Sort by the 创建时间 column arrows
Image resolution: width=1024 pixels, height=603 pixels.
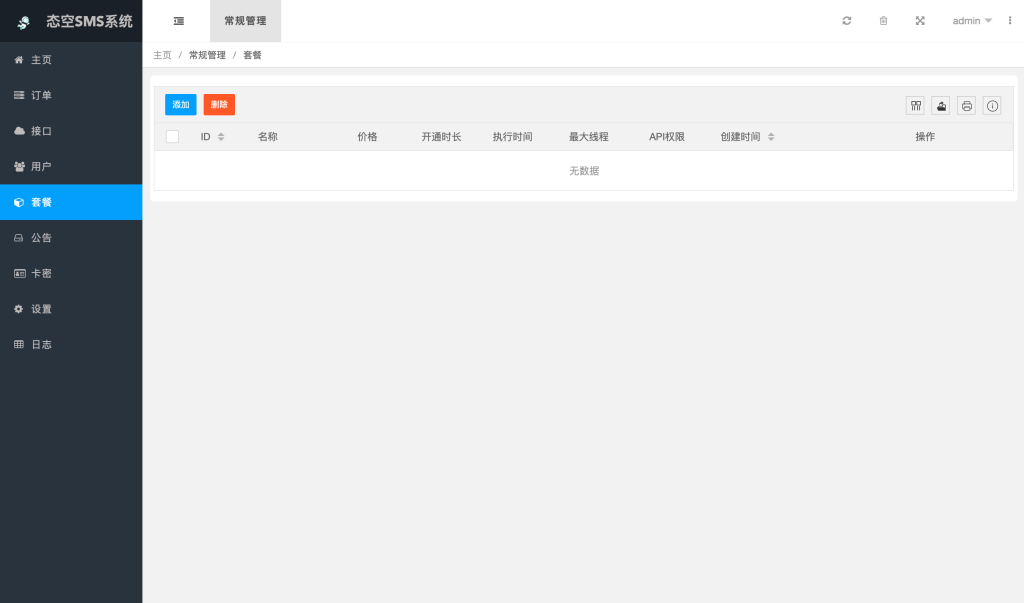tap(771, 137)
